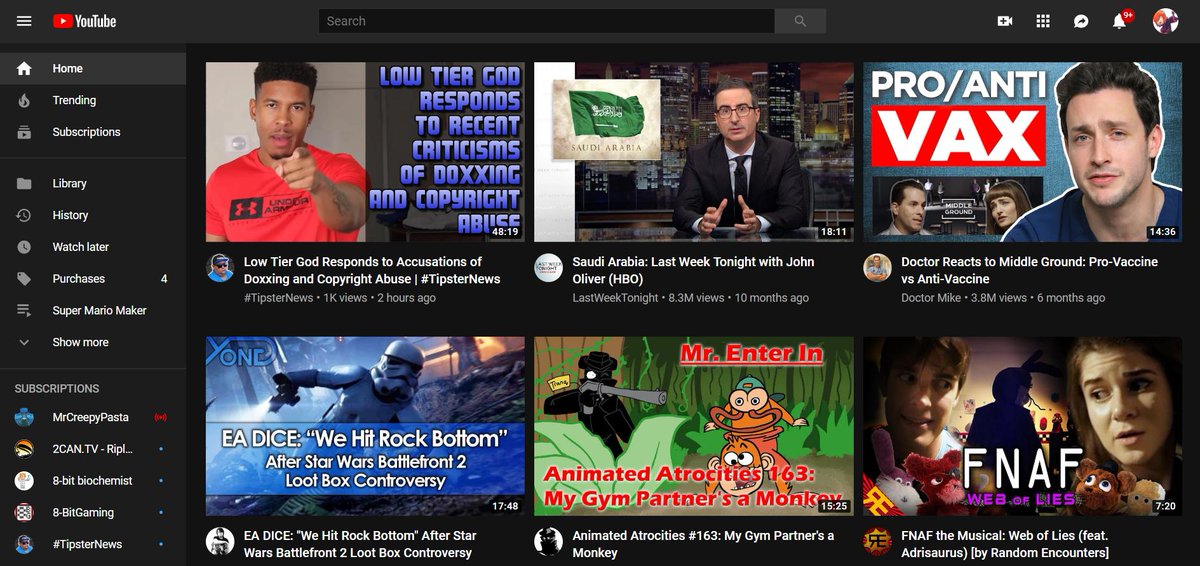Open MrCreepyPasta subscription name
Image resolution: width=1200 pixels, height=566 pixels.
coord(90,417)
